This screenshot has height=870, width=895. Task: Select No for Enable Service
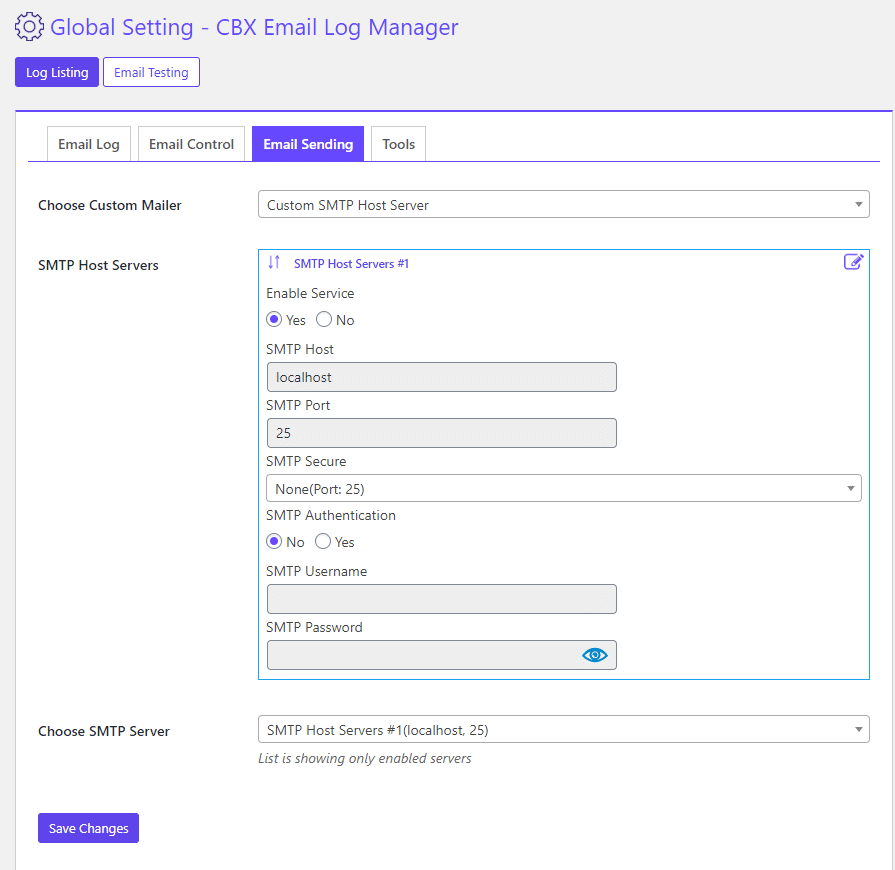click(x=324, y=320)
